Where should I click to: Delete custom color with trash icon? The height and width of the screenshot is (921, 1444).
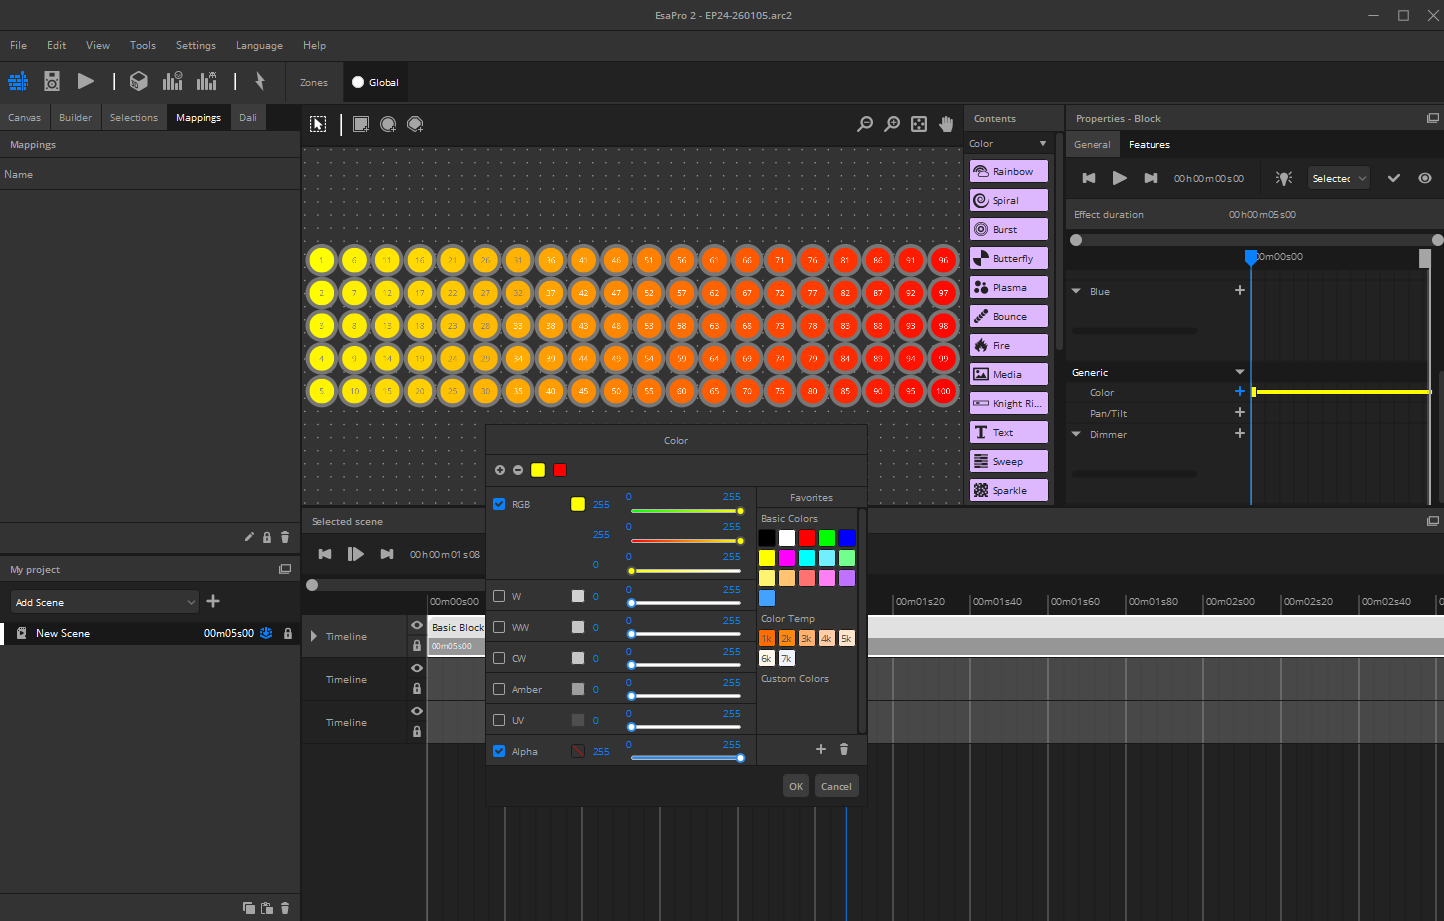coord(844,749)
